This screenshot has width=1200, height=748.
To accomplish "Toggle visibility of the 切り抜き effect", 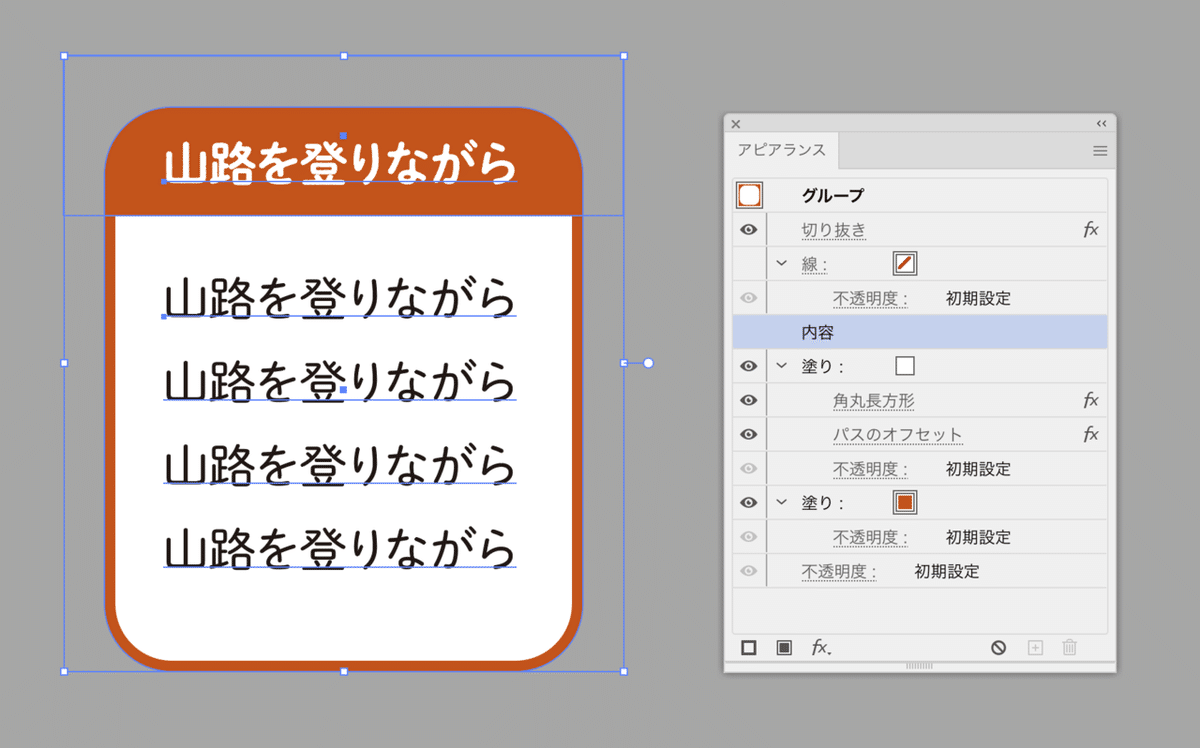I will 749,230.
